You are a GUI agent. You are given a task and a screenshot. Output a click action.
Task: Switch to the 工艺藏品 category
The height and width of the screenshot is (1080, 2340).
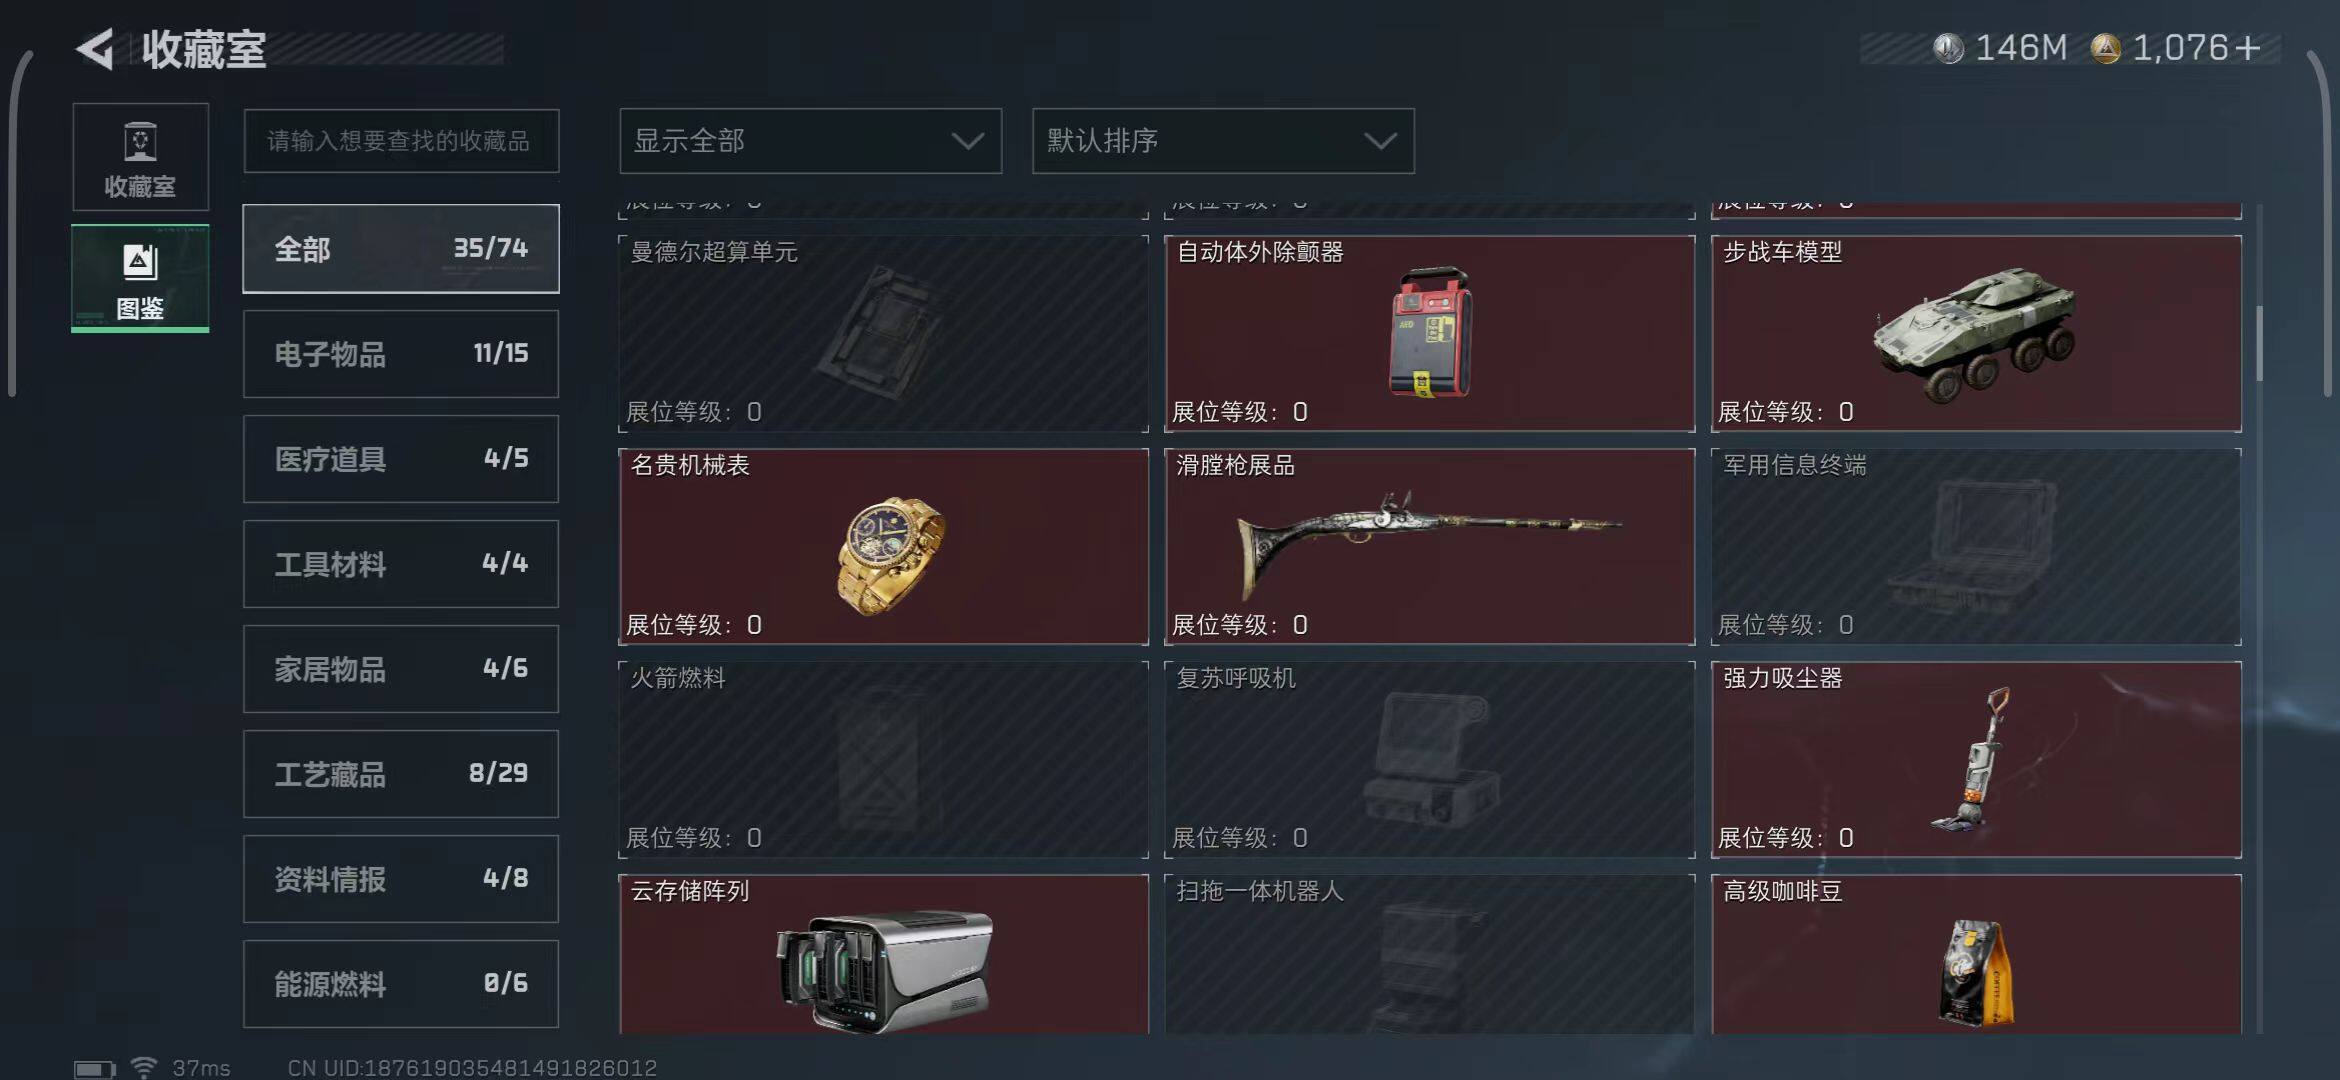pyautogui.click(x=401, y=774)
